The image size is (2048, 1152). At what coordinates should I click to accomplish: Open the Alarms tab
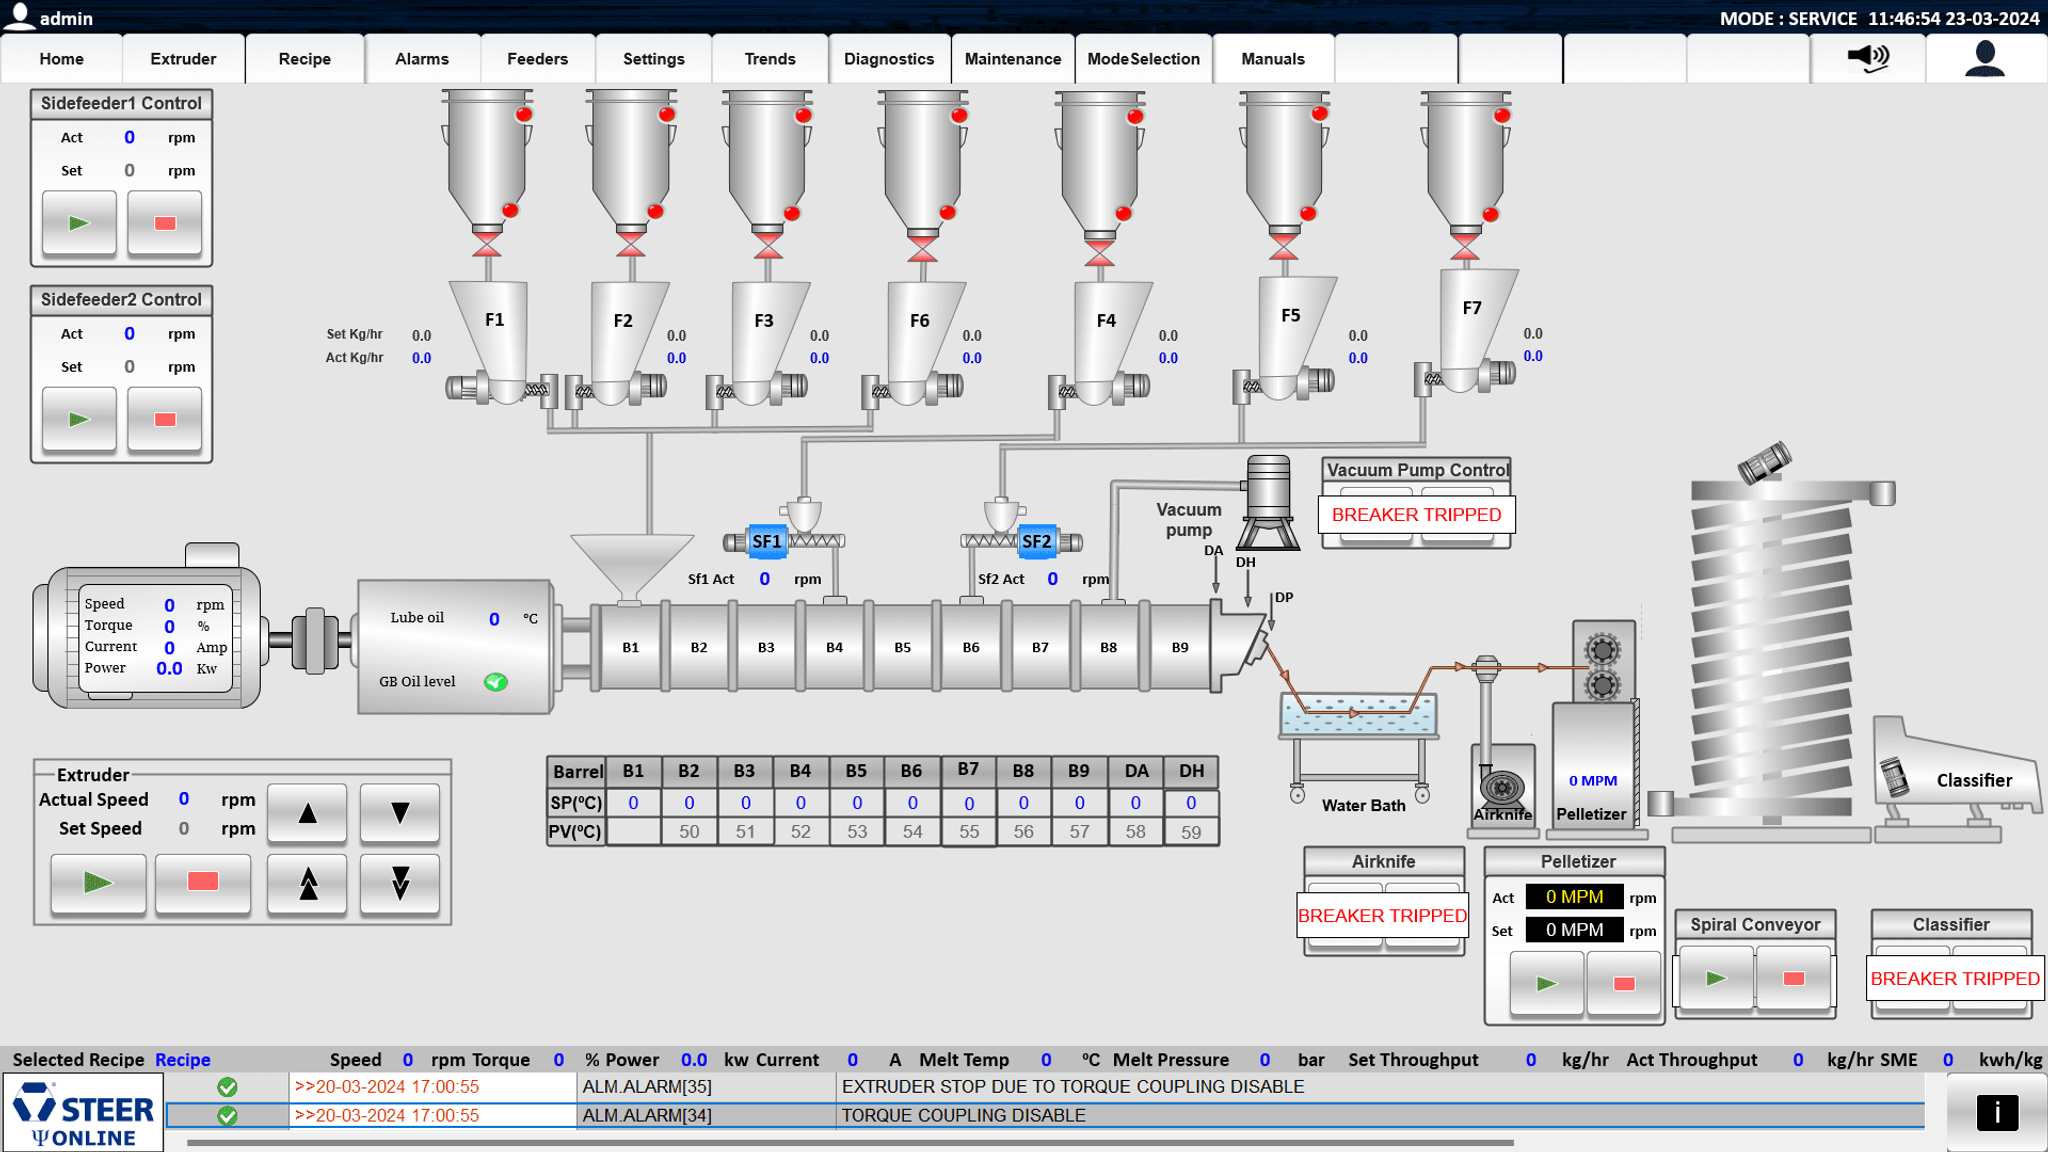(x=421, y=59)
